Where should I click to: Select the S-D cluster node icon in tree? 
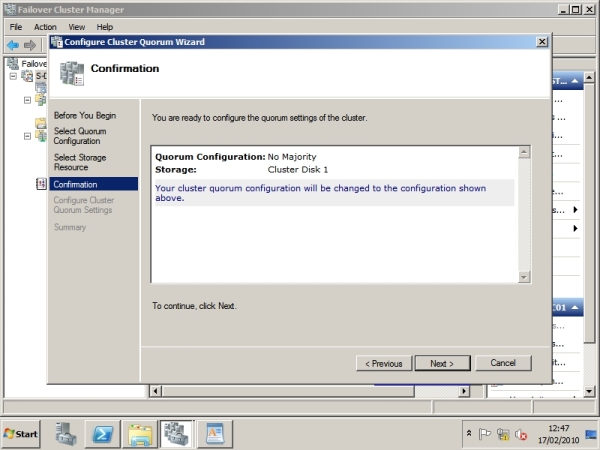click(27, 76)
